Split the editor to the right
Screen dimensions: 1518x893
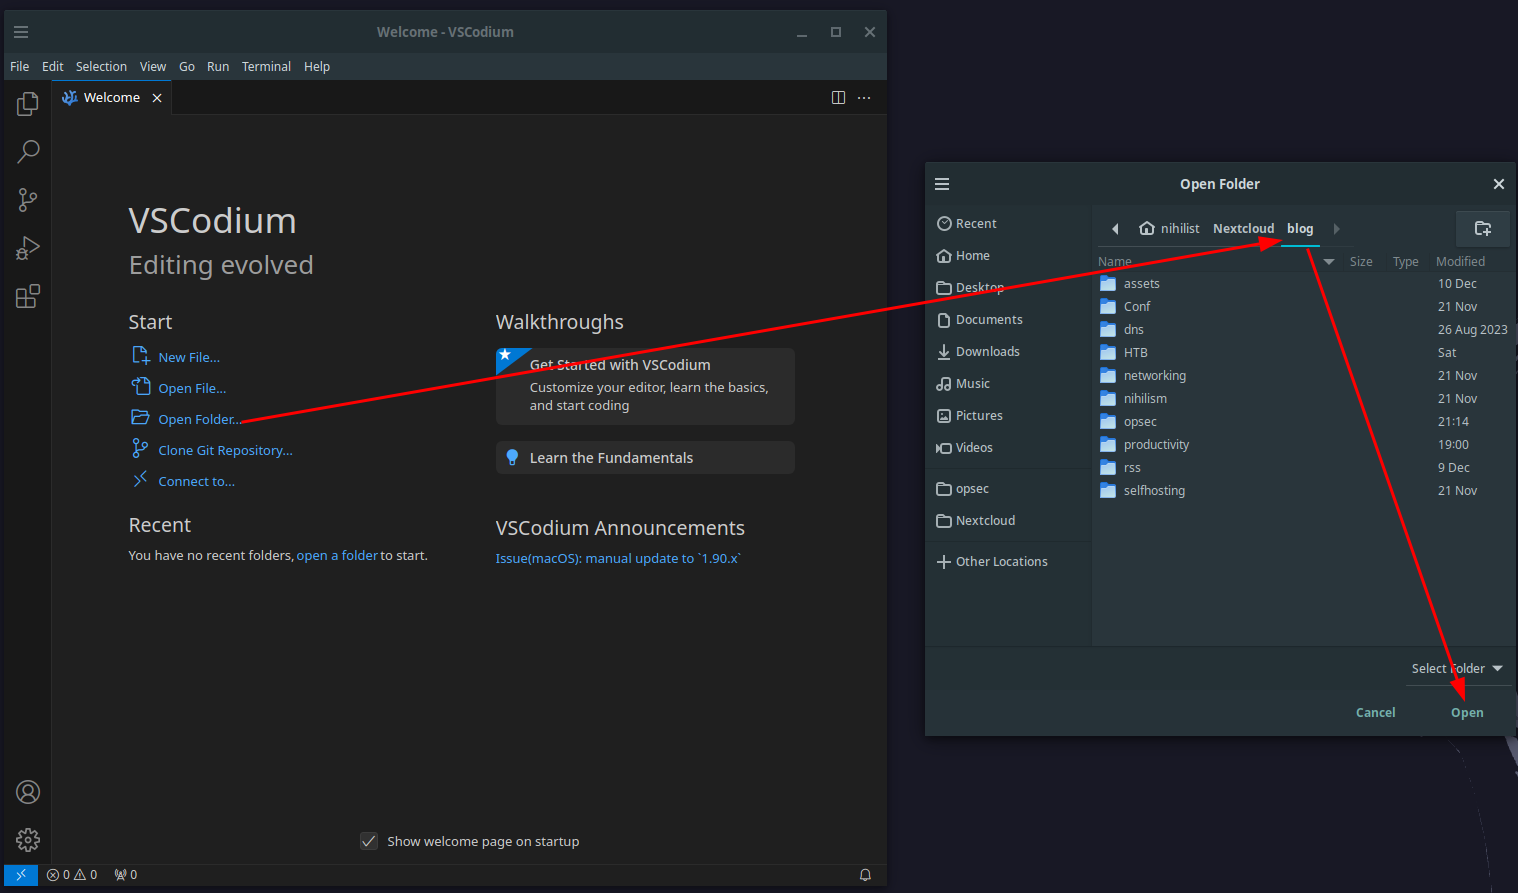tap(838, 98)
